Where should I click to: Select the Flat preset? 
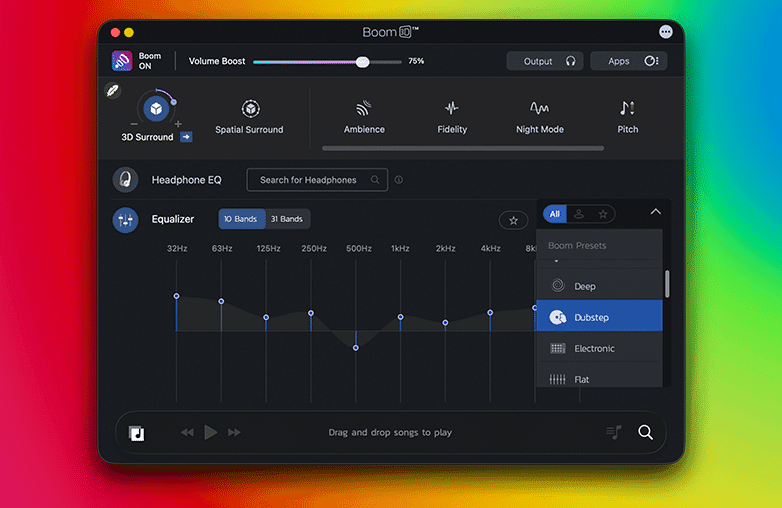pos(599,377)
